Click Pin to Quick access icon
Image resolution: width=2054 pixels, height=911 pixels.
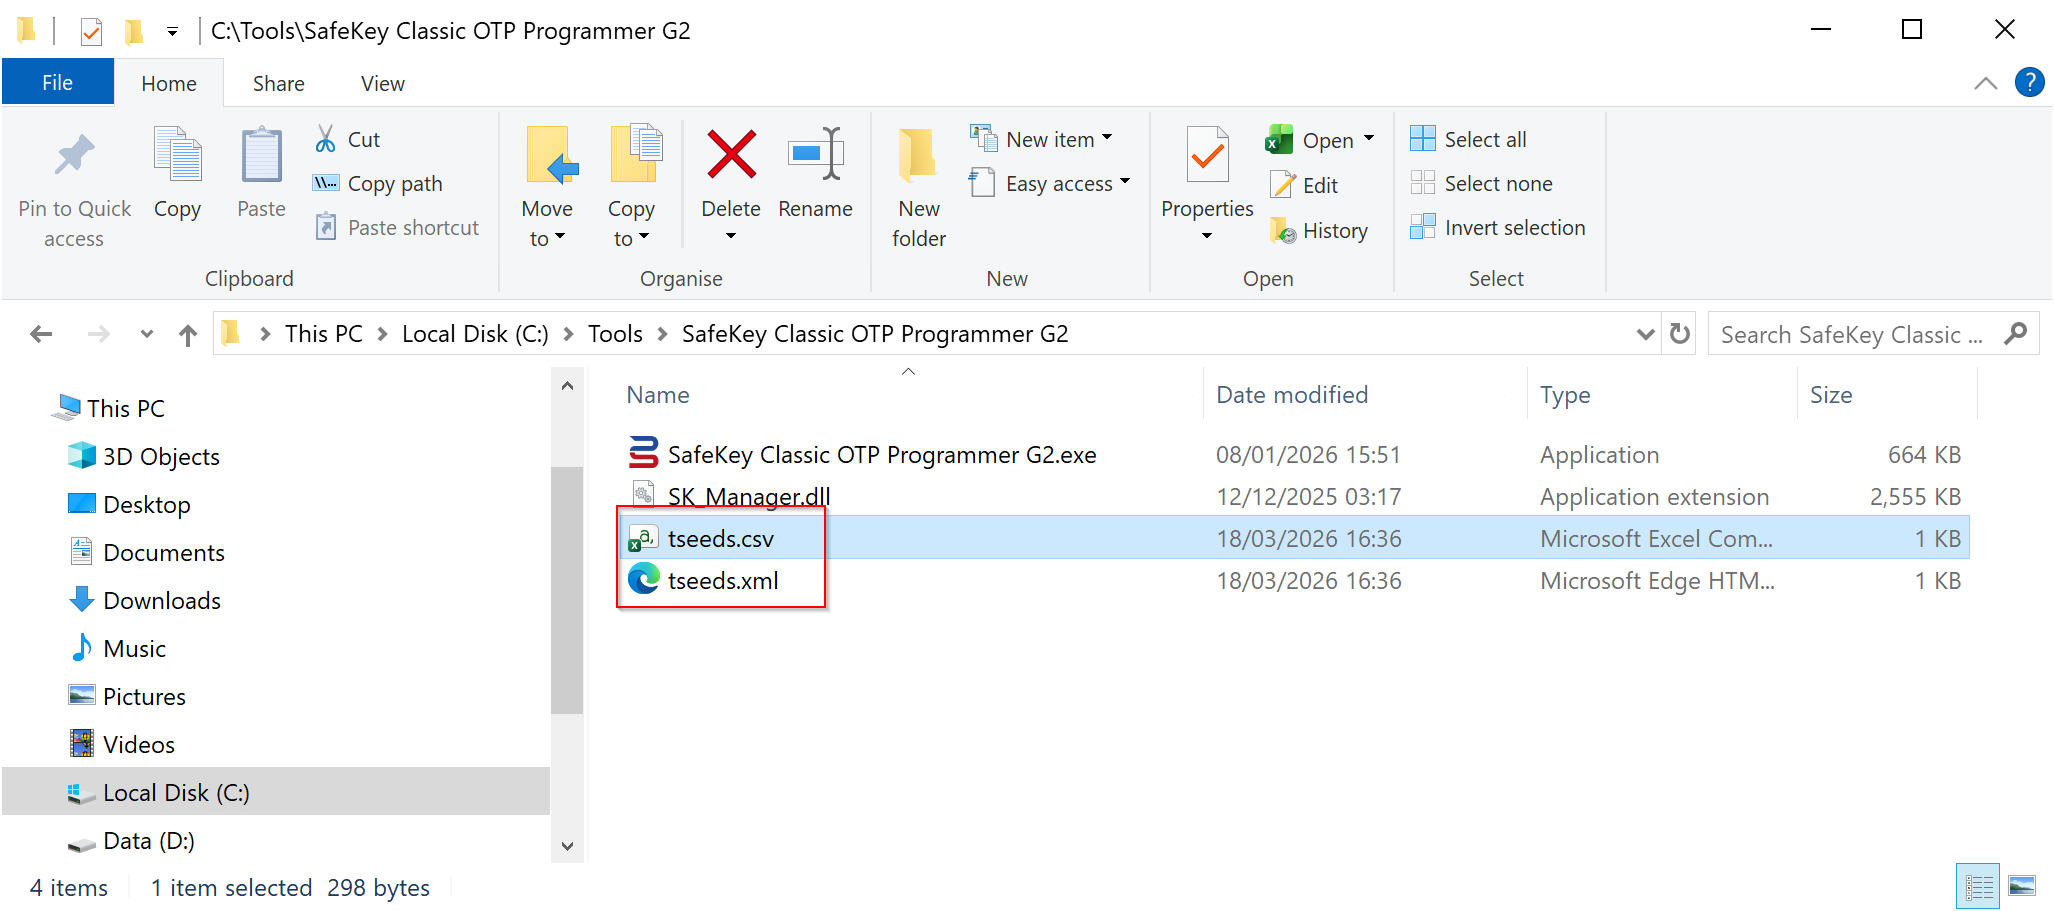coord(74,156)
